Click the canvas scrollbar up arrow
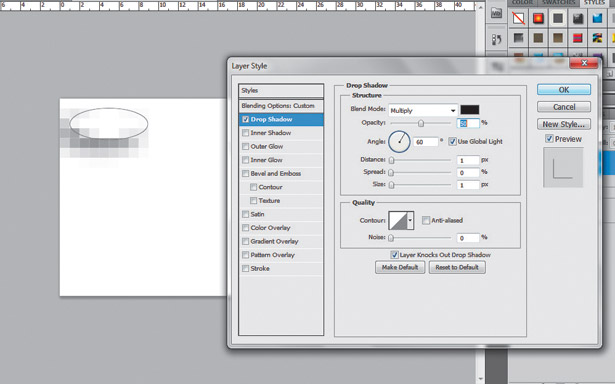 click(480, 7)
